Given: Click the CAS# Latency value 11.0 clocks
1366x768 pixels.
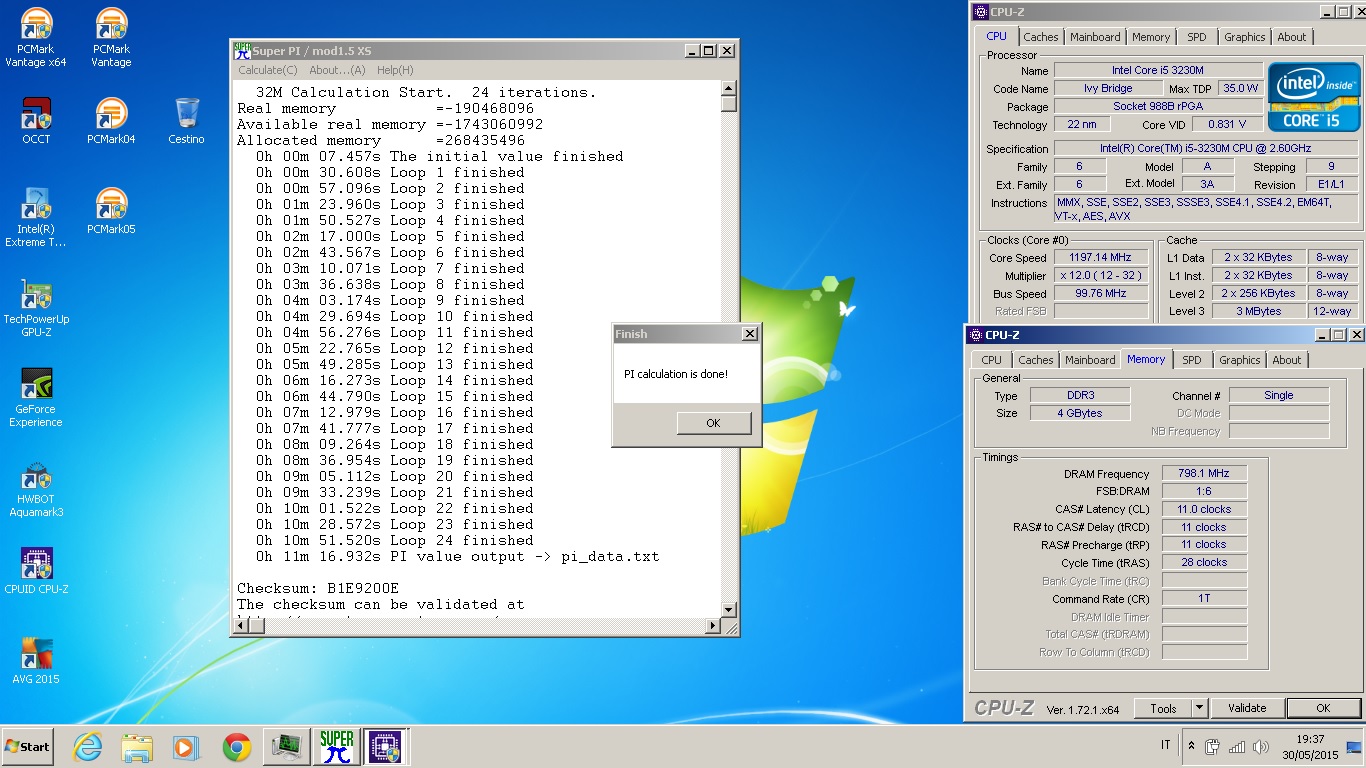Looking at the screenshot, I should [1204, 509].
